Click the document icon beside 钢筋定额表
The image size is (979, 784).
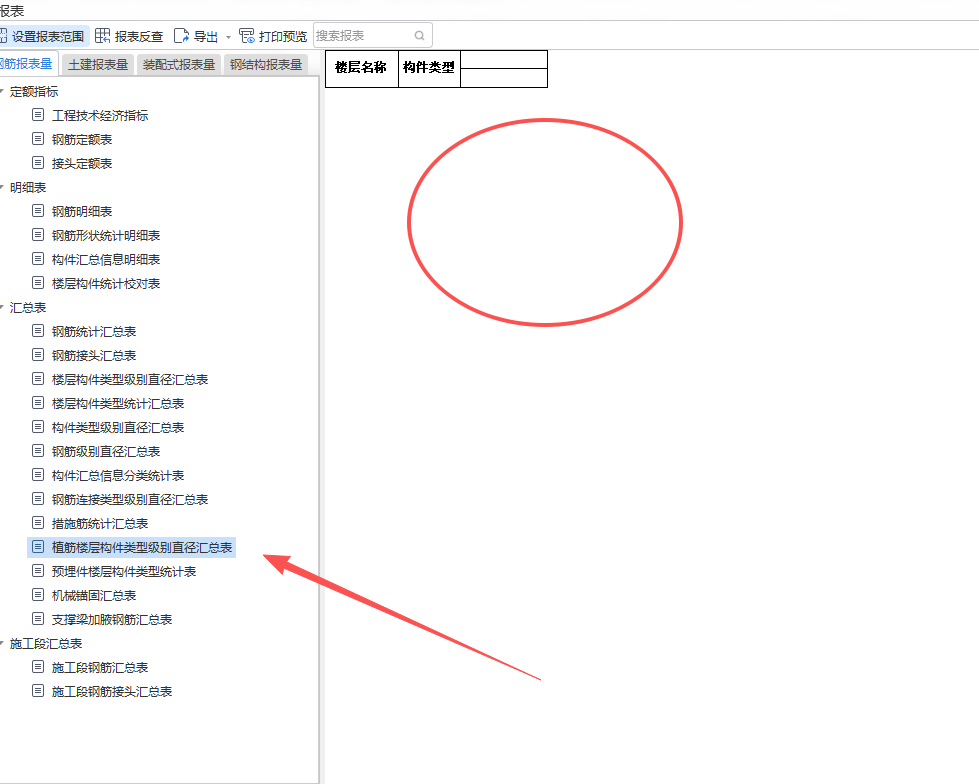[38, 139]
